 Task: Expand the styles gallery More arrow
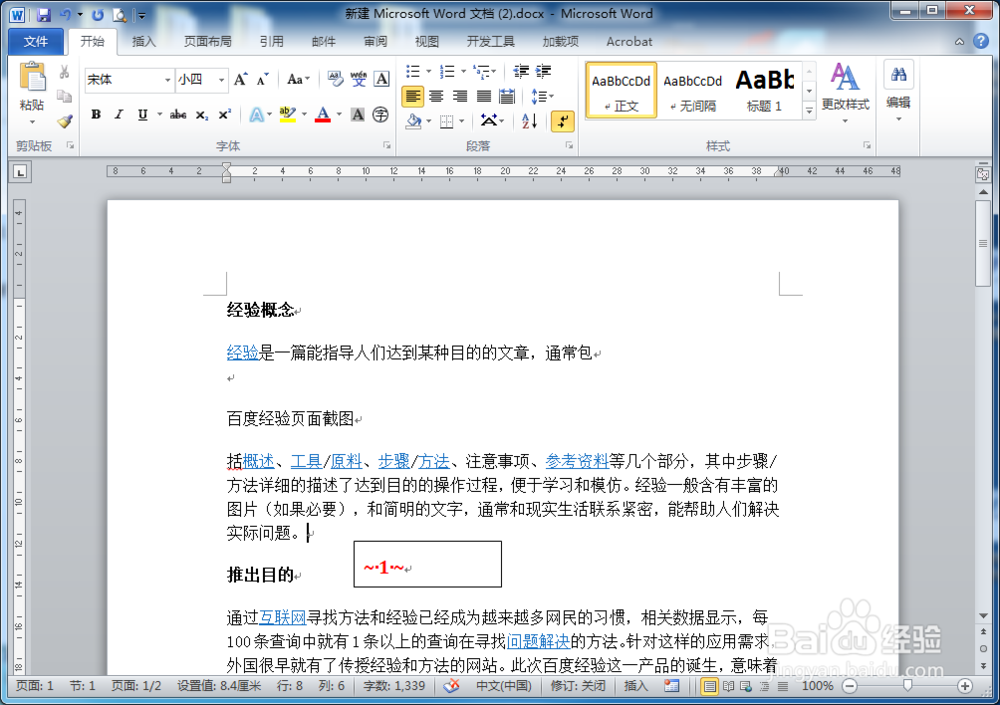(809, 111)
